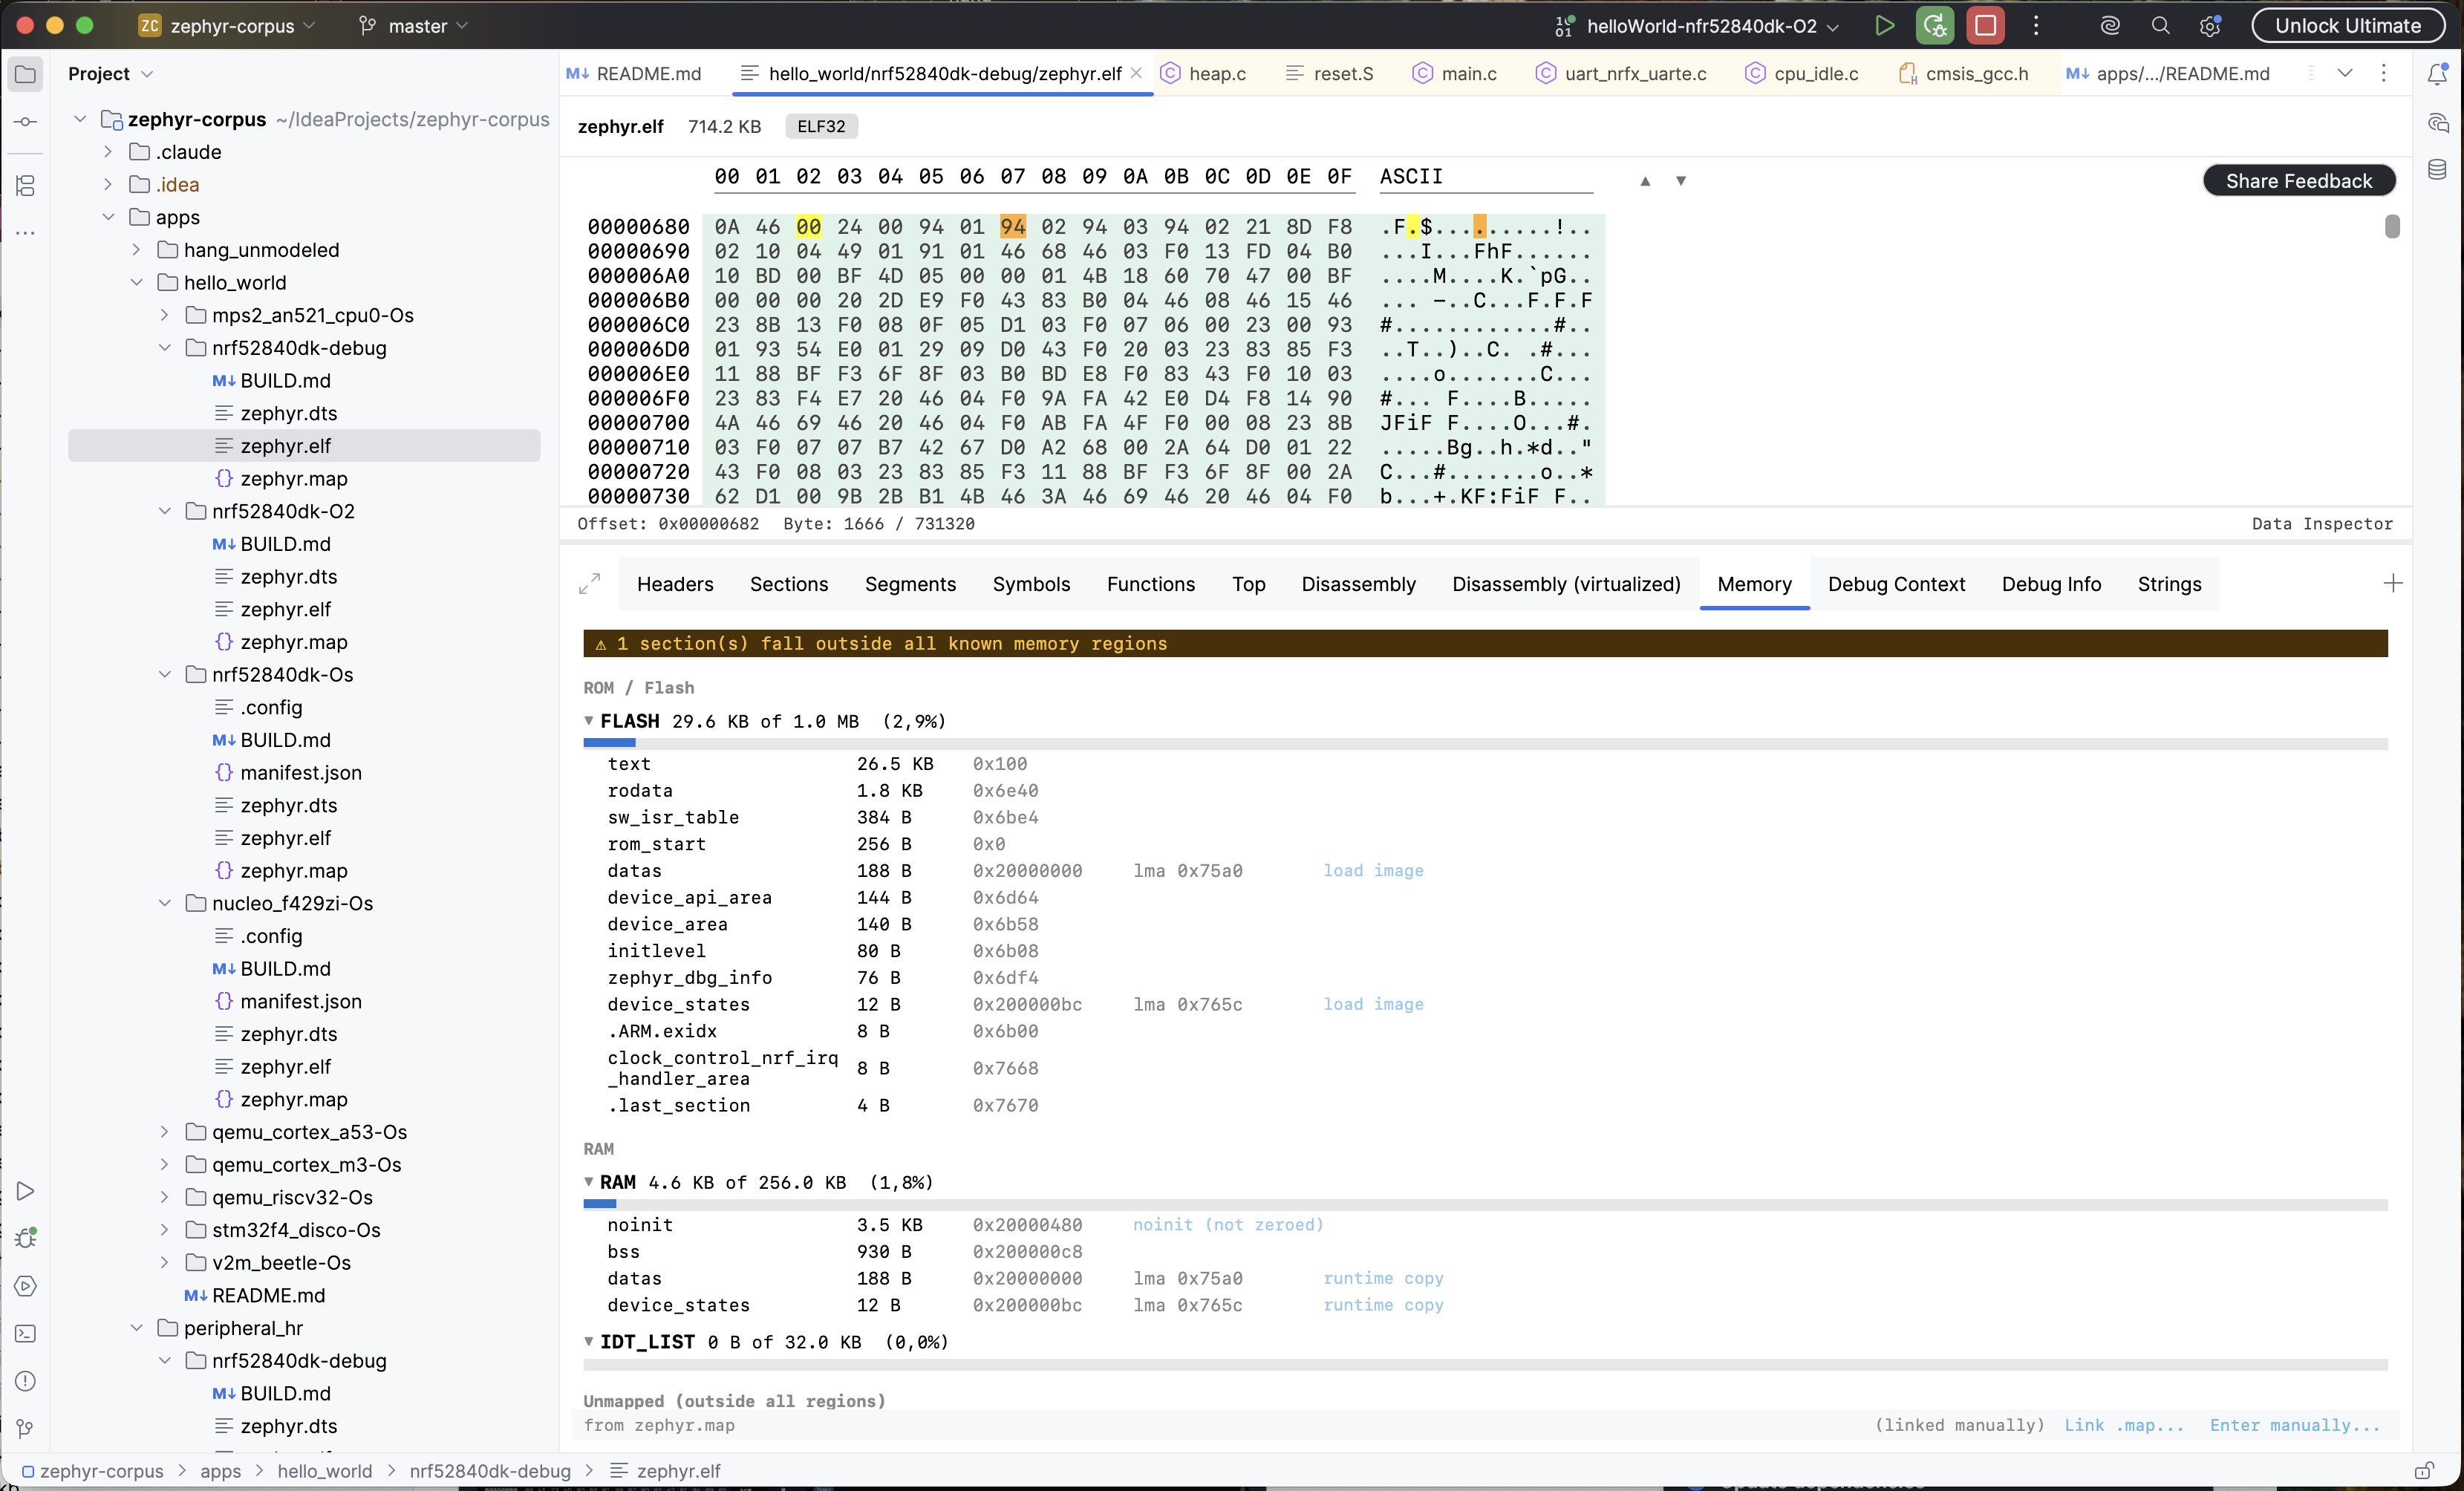This screenshot has width=2464, height=1491.
Task: Click the FLASH usage progress bar
Action: click(x=1485, y=744)
